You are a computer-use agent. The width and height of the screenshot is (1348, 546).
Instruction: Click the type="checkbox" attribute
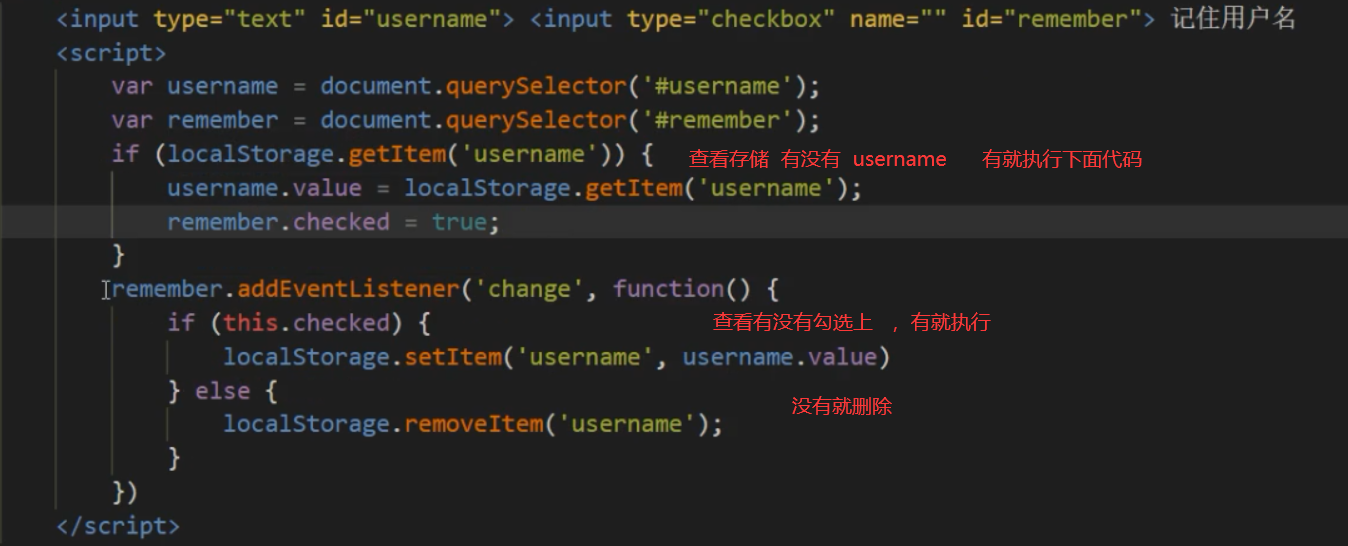[x=732, y=19]
